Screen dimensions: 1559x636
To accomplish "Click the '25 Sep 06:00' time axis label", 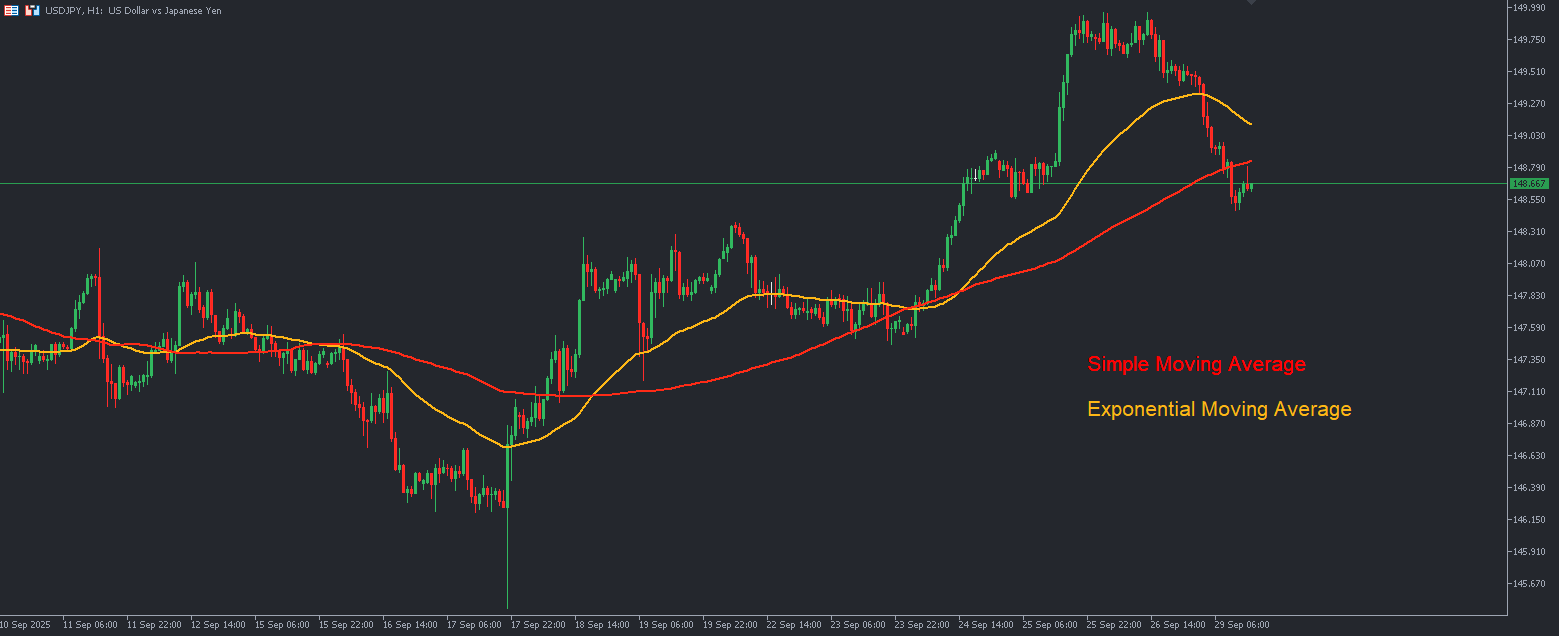I will (x=1052, y=625).
